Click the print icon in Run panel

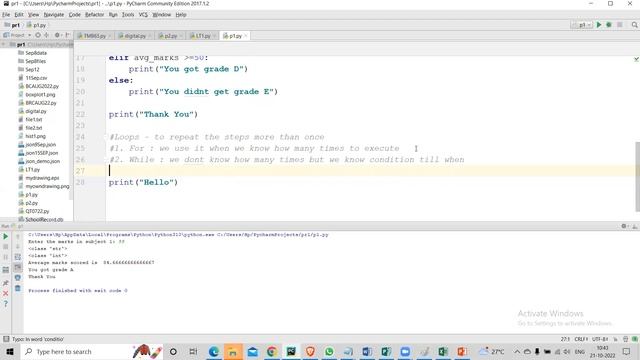click(18, 278)
